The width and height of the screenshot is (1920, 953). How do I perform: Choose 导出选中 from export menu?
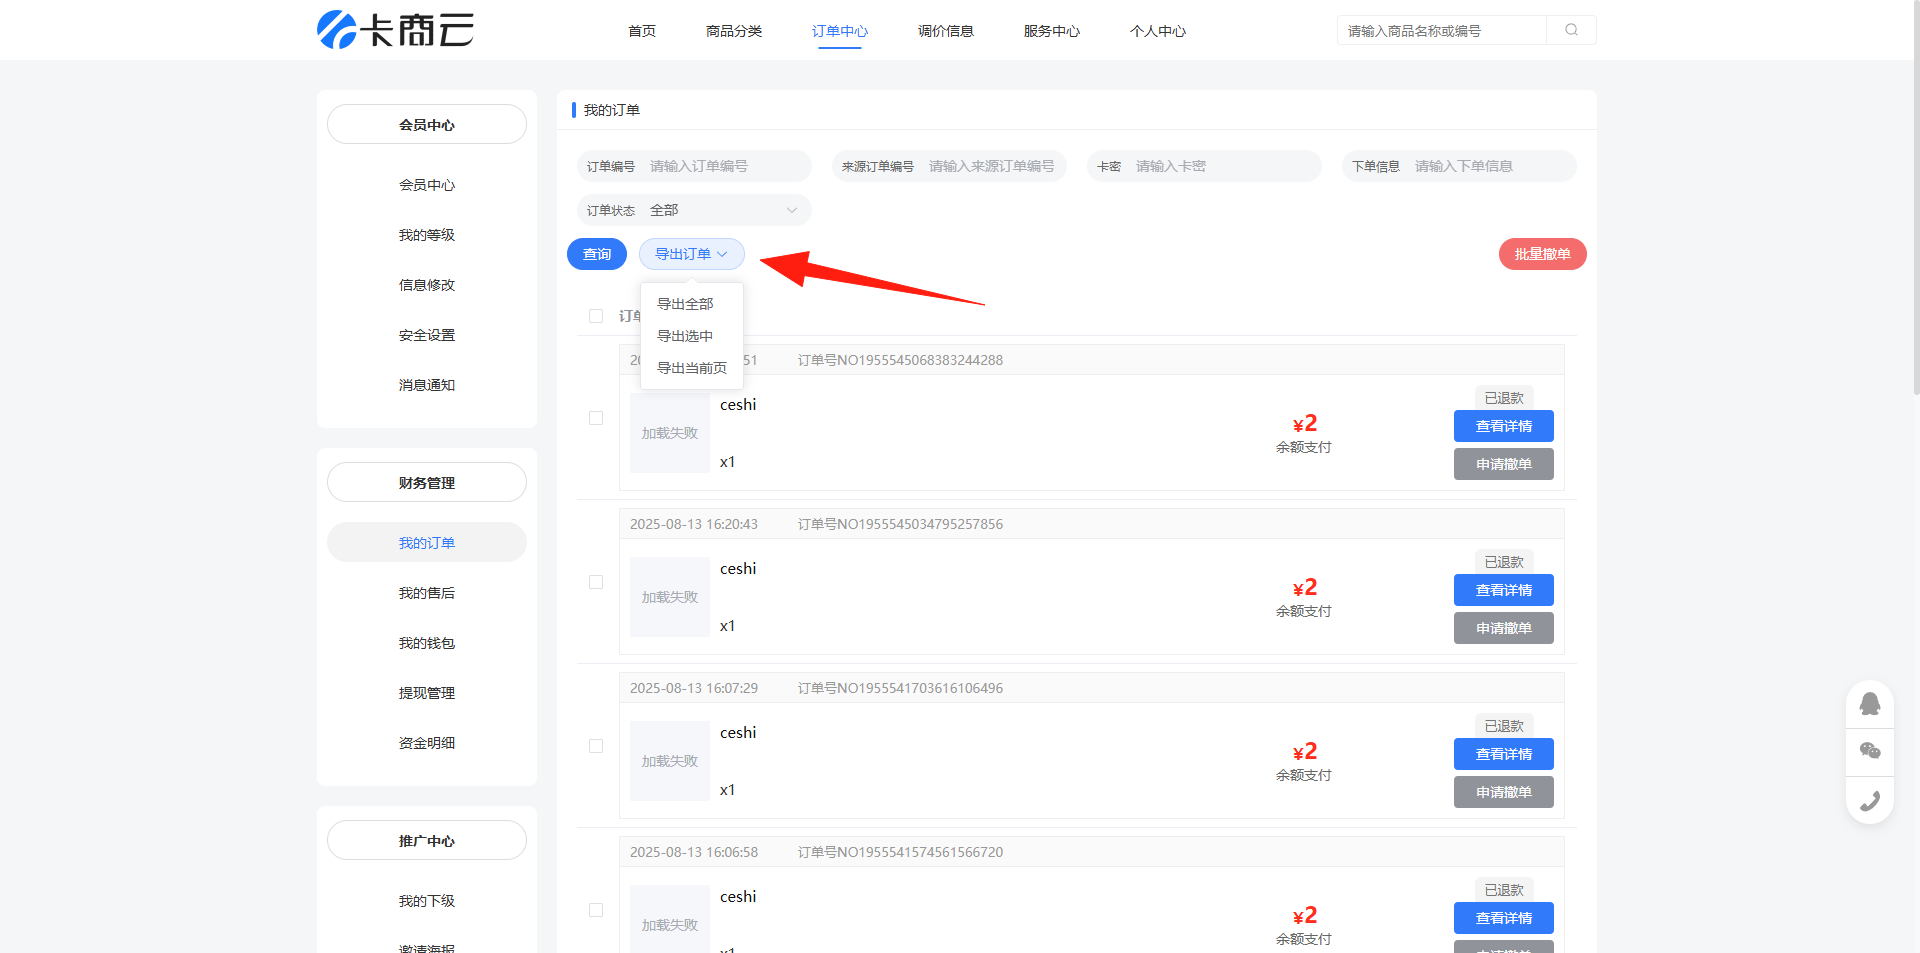coord(685,336)
